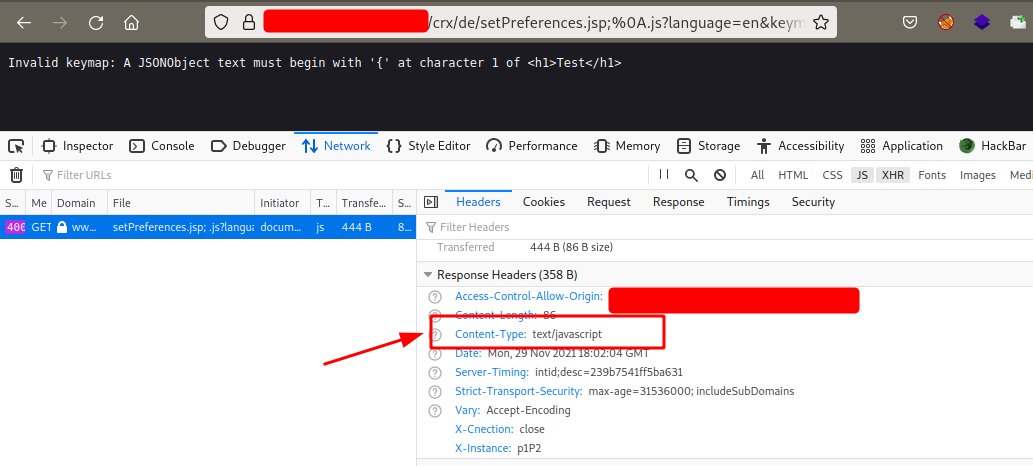The image size is (1033, 466).
Task: Switch to the Console panel
Action: pos(162,146)
